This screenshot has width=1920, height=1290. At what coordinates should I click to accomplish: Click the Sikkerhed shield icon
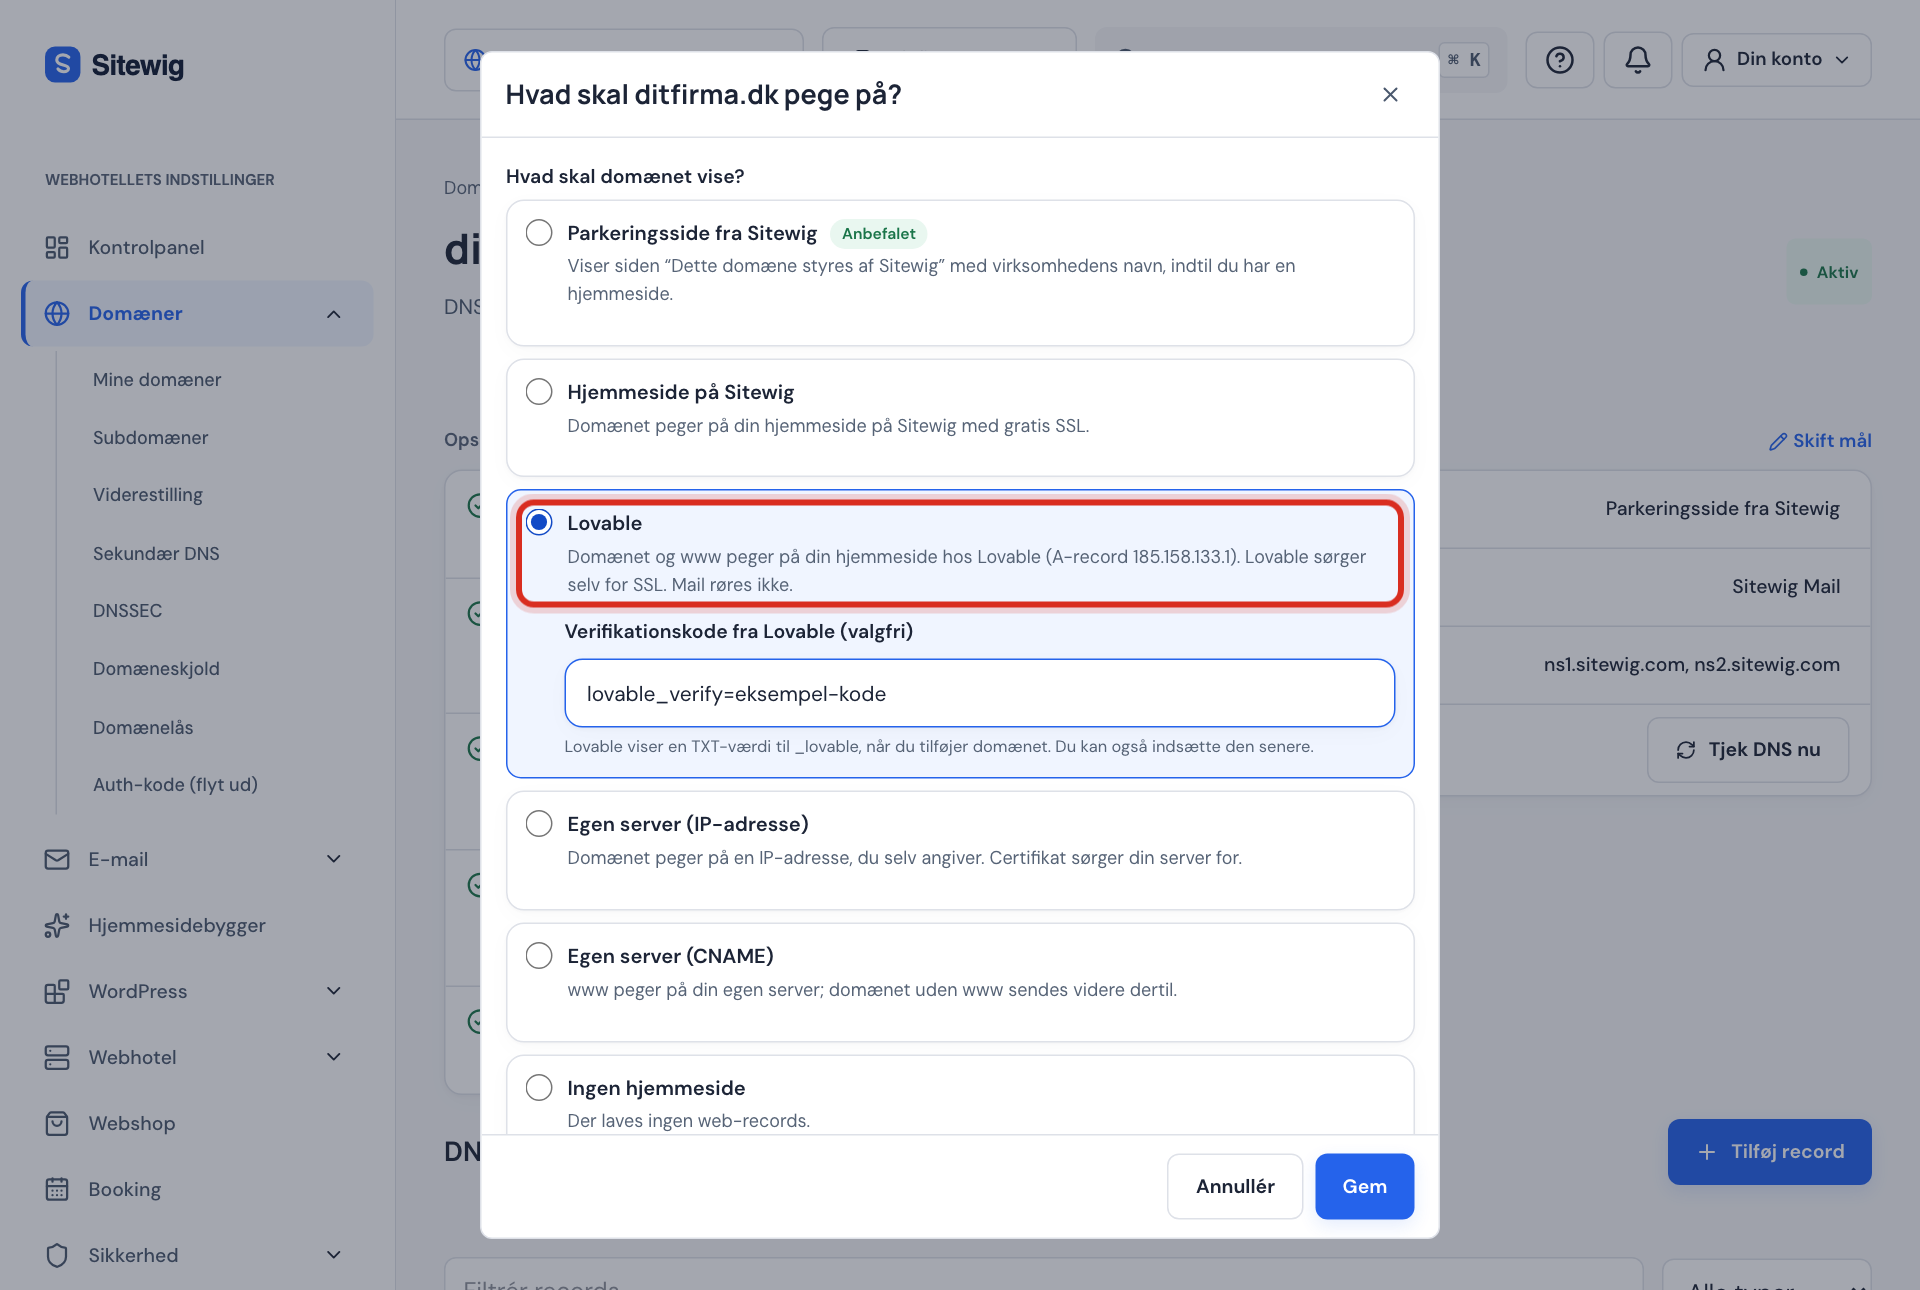tap(57, 1255)
